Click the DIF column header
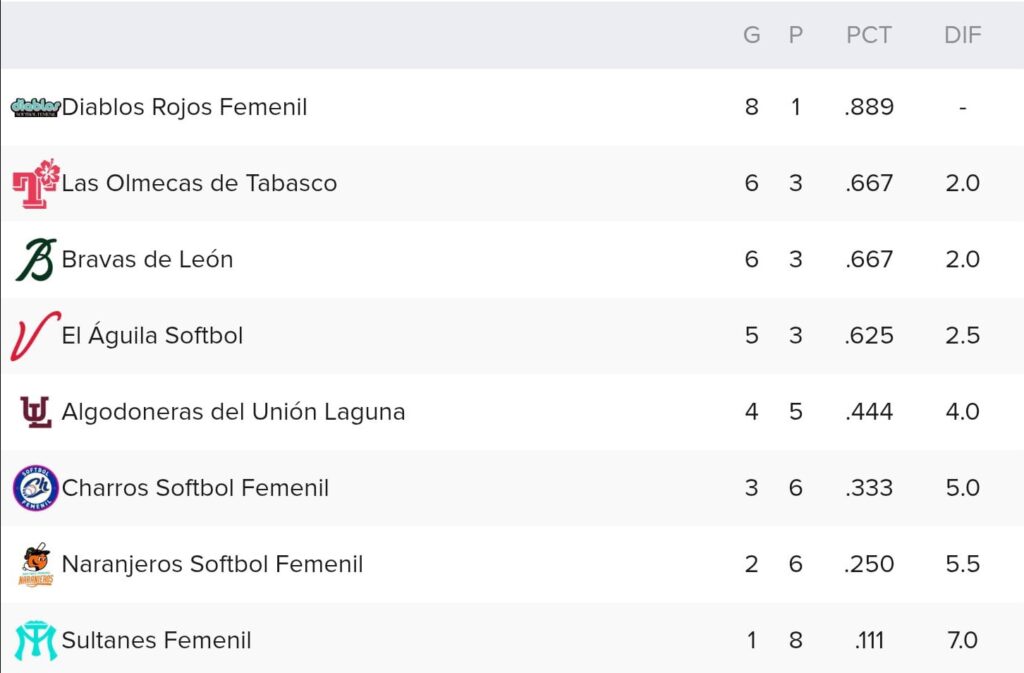 pyautogui.click(x=962, y=35)
